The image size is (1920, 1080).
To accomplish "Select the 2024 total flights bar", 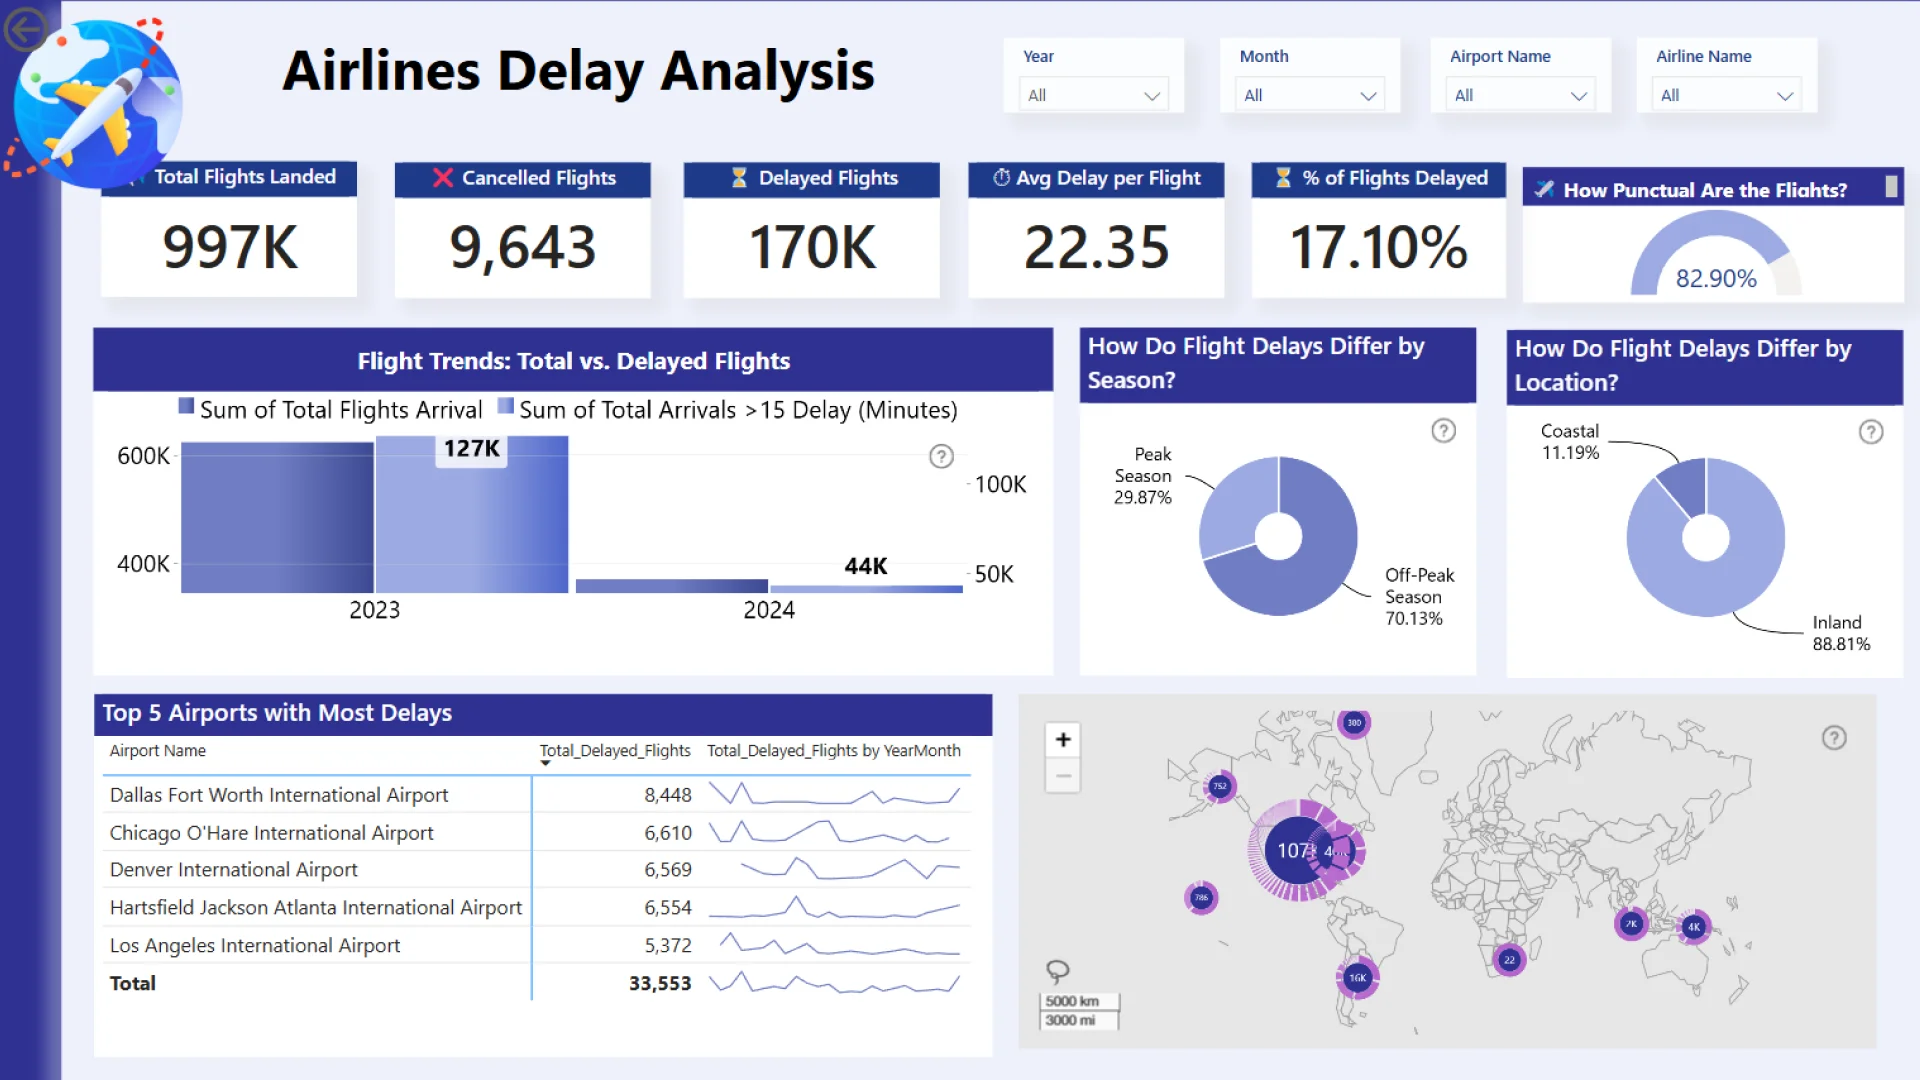I will 672,586.
